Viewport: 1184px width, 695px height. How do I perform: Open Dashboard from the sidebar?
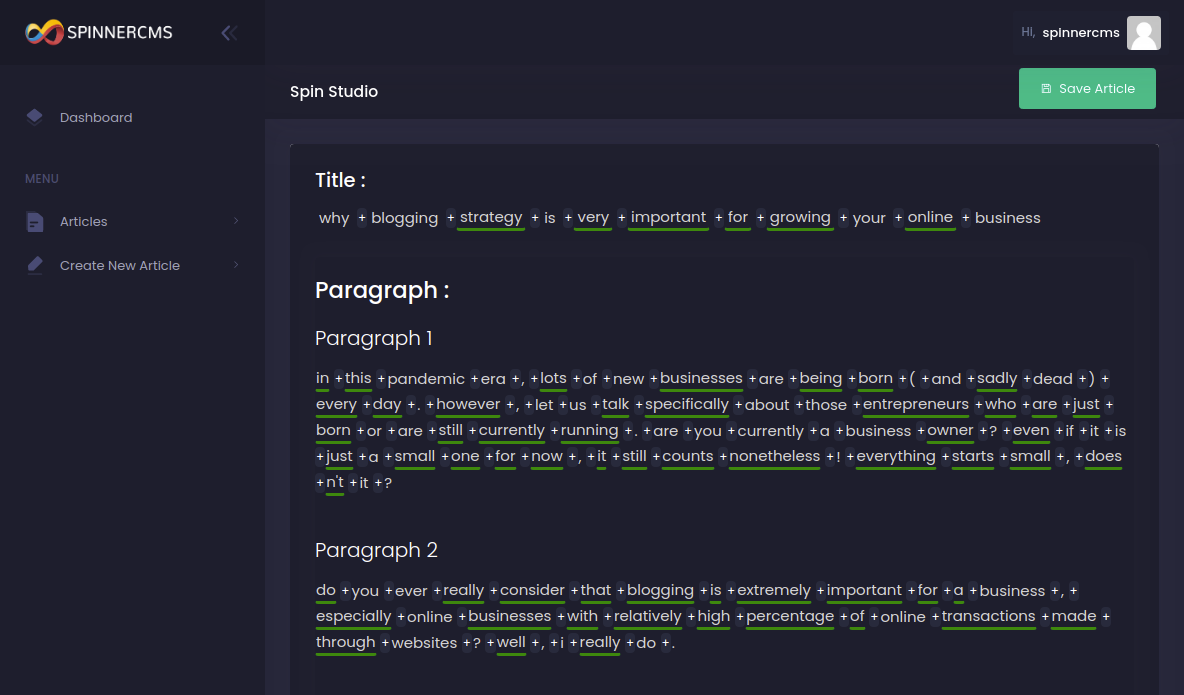click(96, 118)
